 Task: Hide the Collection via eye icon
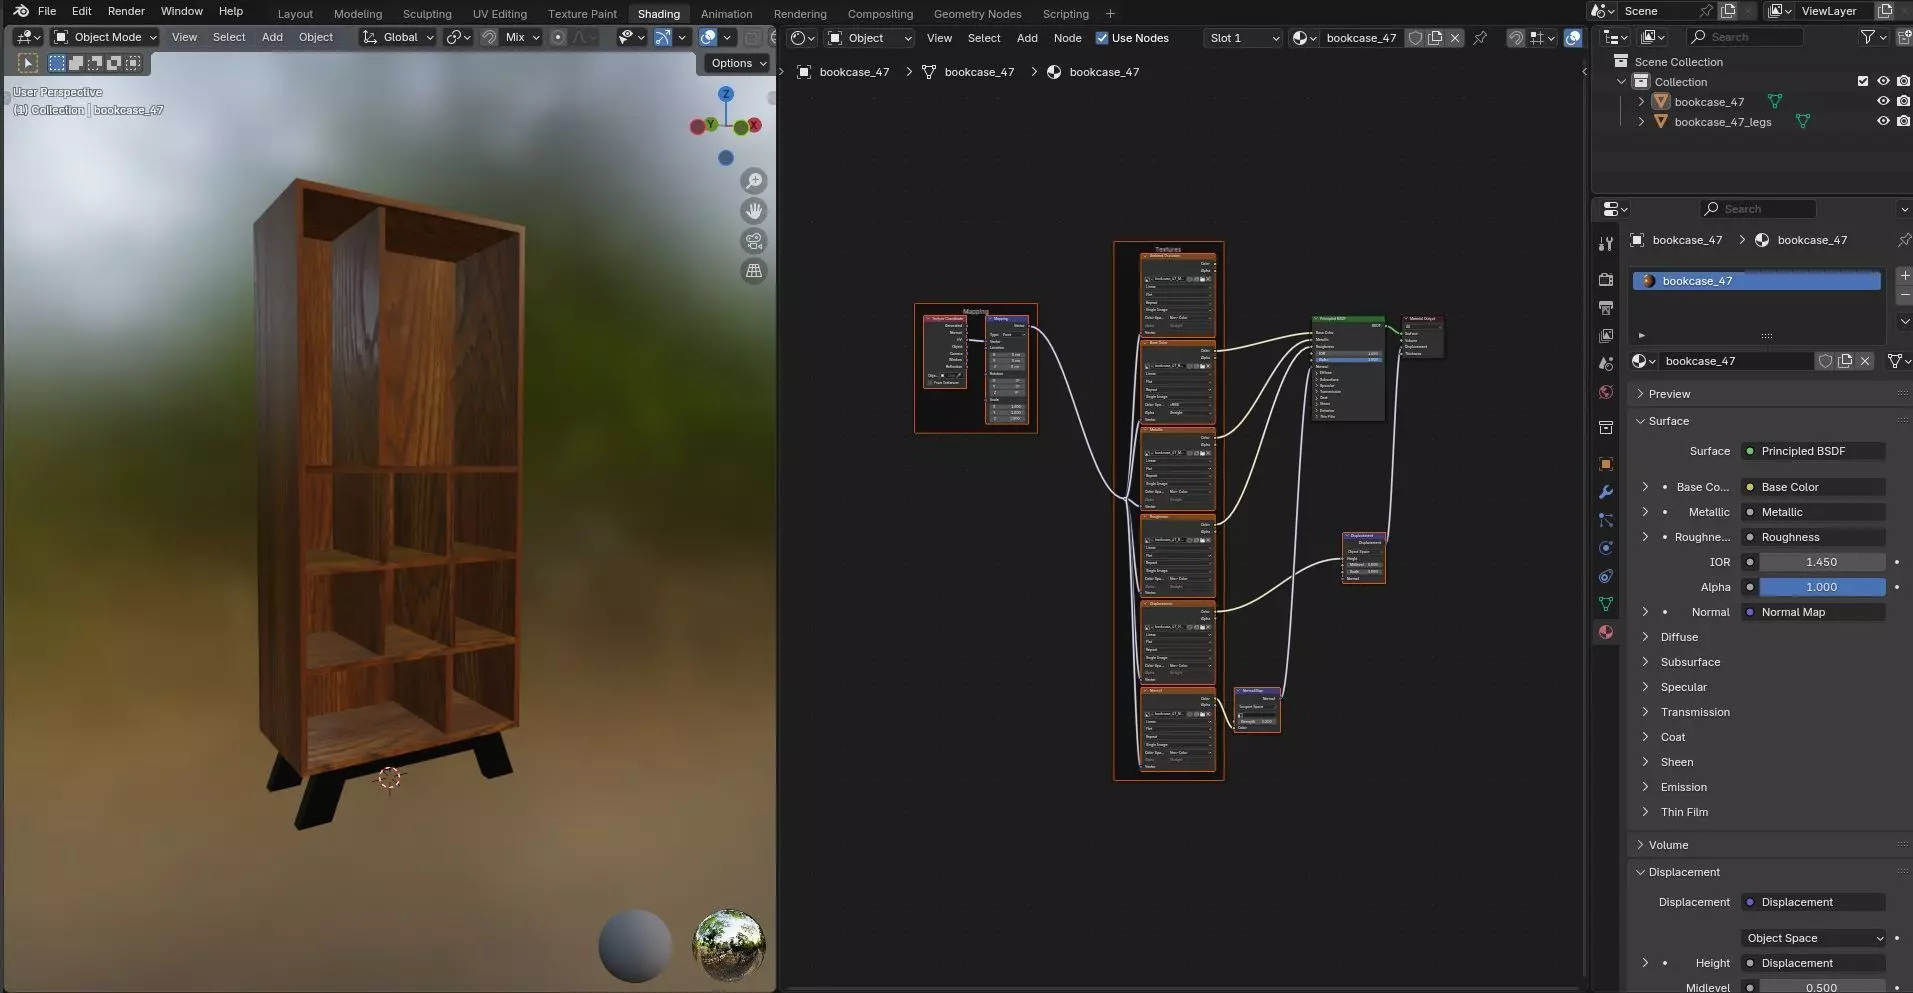point(1883,81)
